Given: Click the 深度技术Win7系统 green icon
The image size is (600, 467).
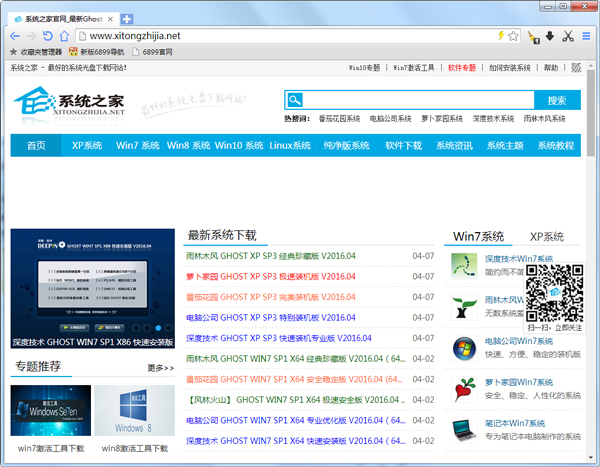Looking at the screenshot, I should tap(464, 266).
